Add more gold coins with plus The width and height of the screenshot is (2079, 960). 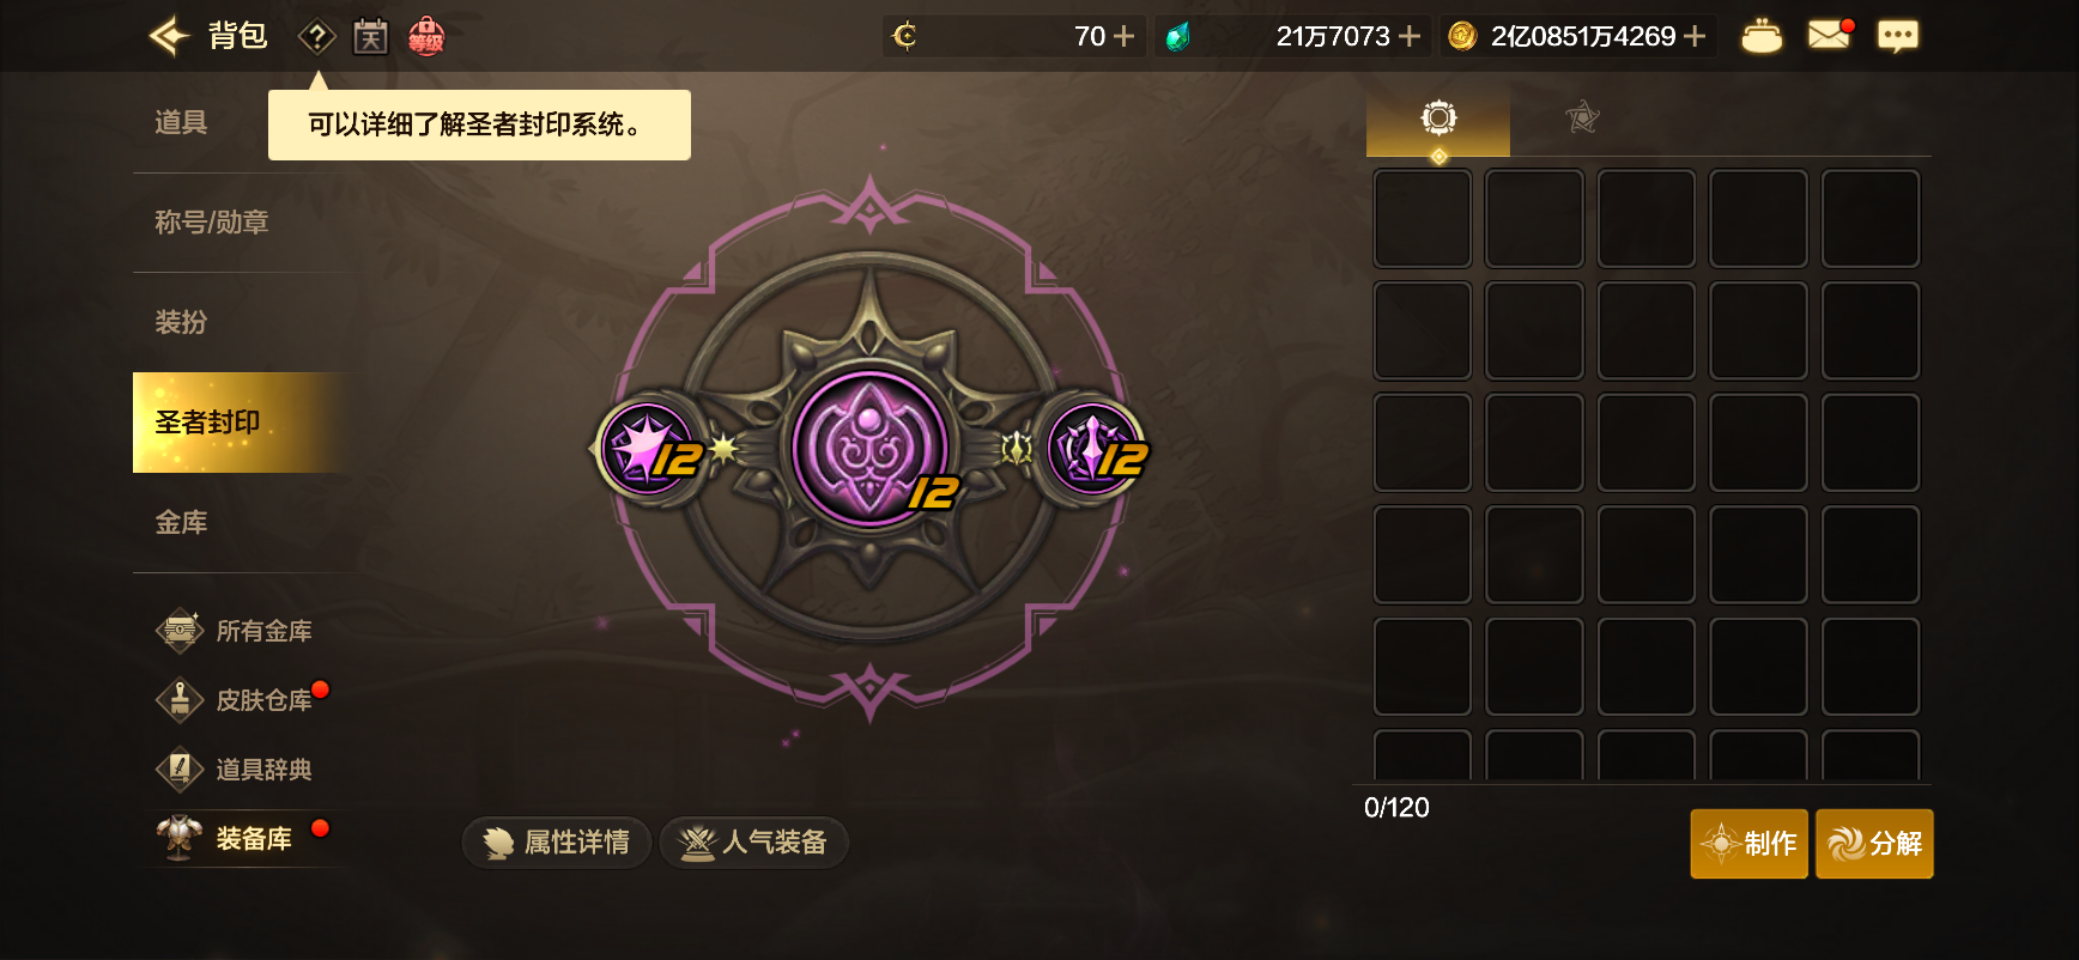(x=1694, y=37)
